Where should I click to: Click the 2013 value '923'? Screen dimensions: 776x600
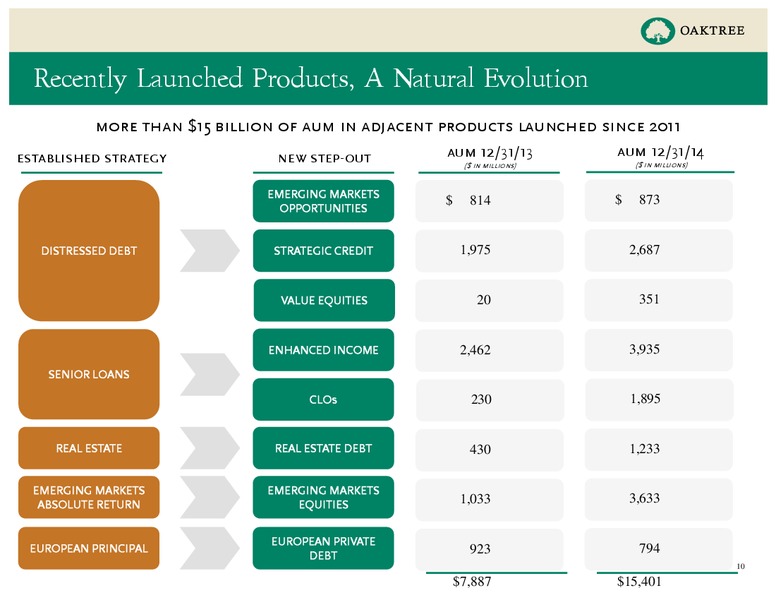[480, 549]
